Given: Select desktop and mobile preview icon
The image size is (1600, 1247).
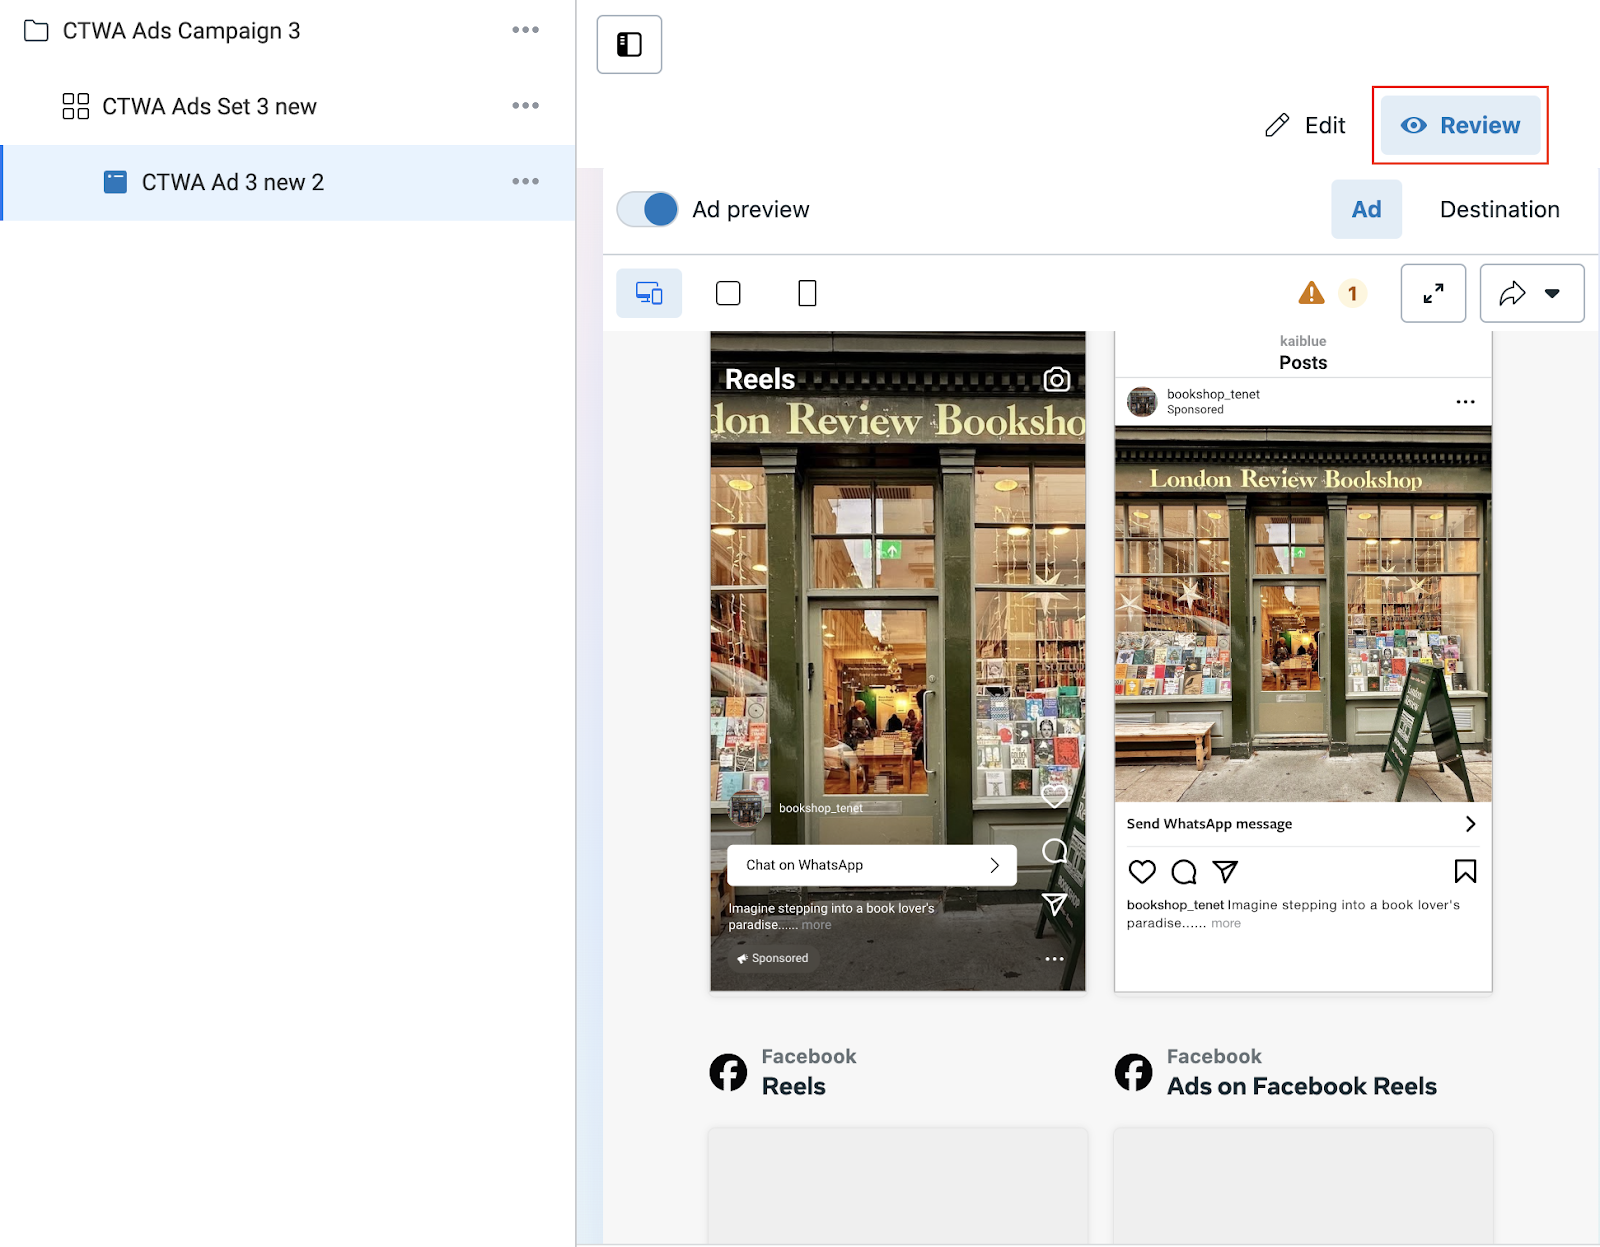Looking at the screenshot, I should click(x=649, y=293).
